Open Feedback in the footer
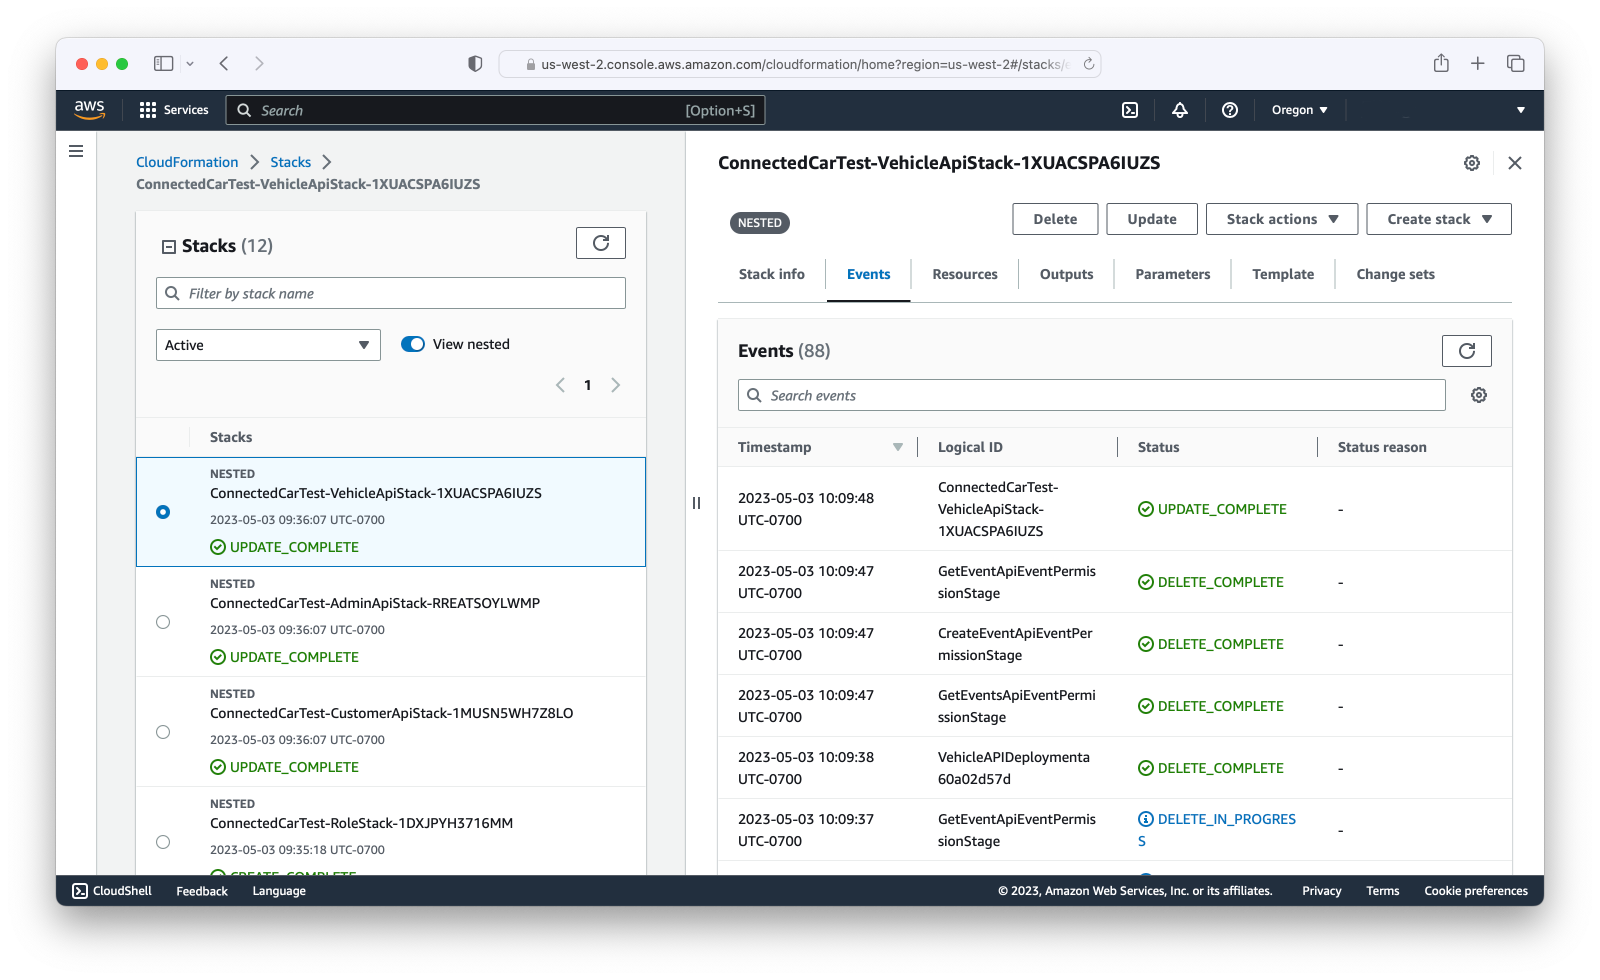This screenshot has width=1600, height=980. [202, 891]
